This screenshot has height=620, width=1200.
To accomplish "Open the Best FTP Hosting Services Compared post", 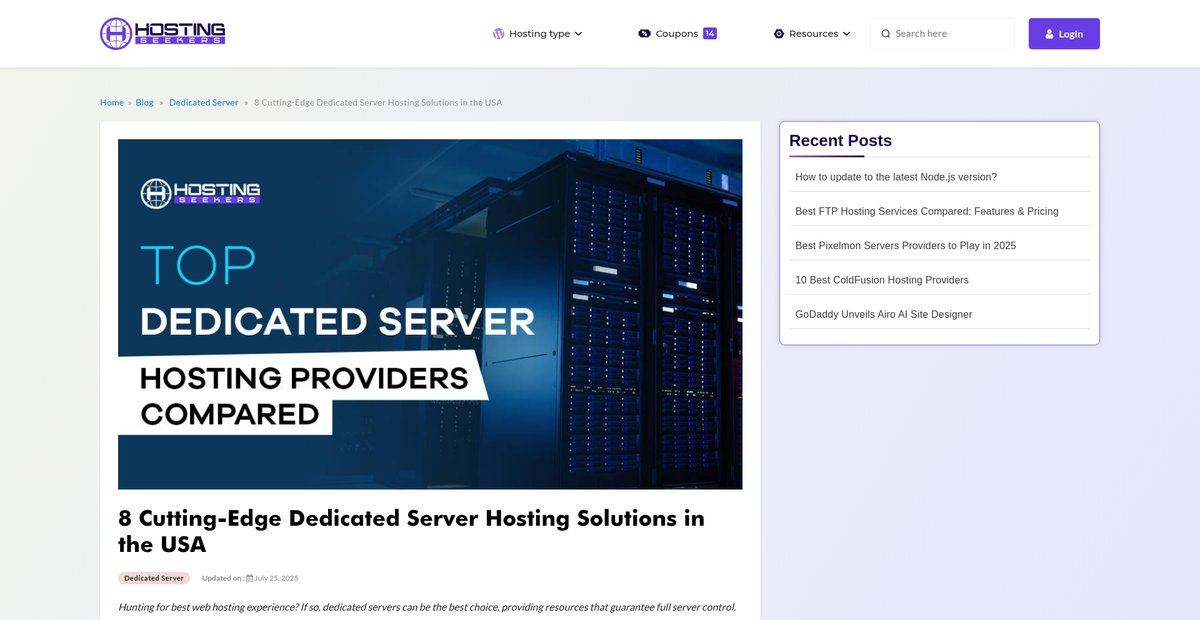I will pos(927,211).
